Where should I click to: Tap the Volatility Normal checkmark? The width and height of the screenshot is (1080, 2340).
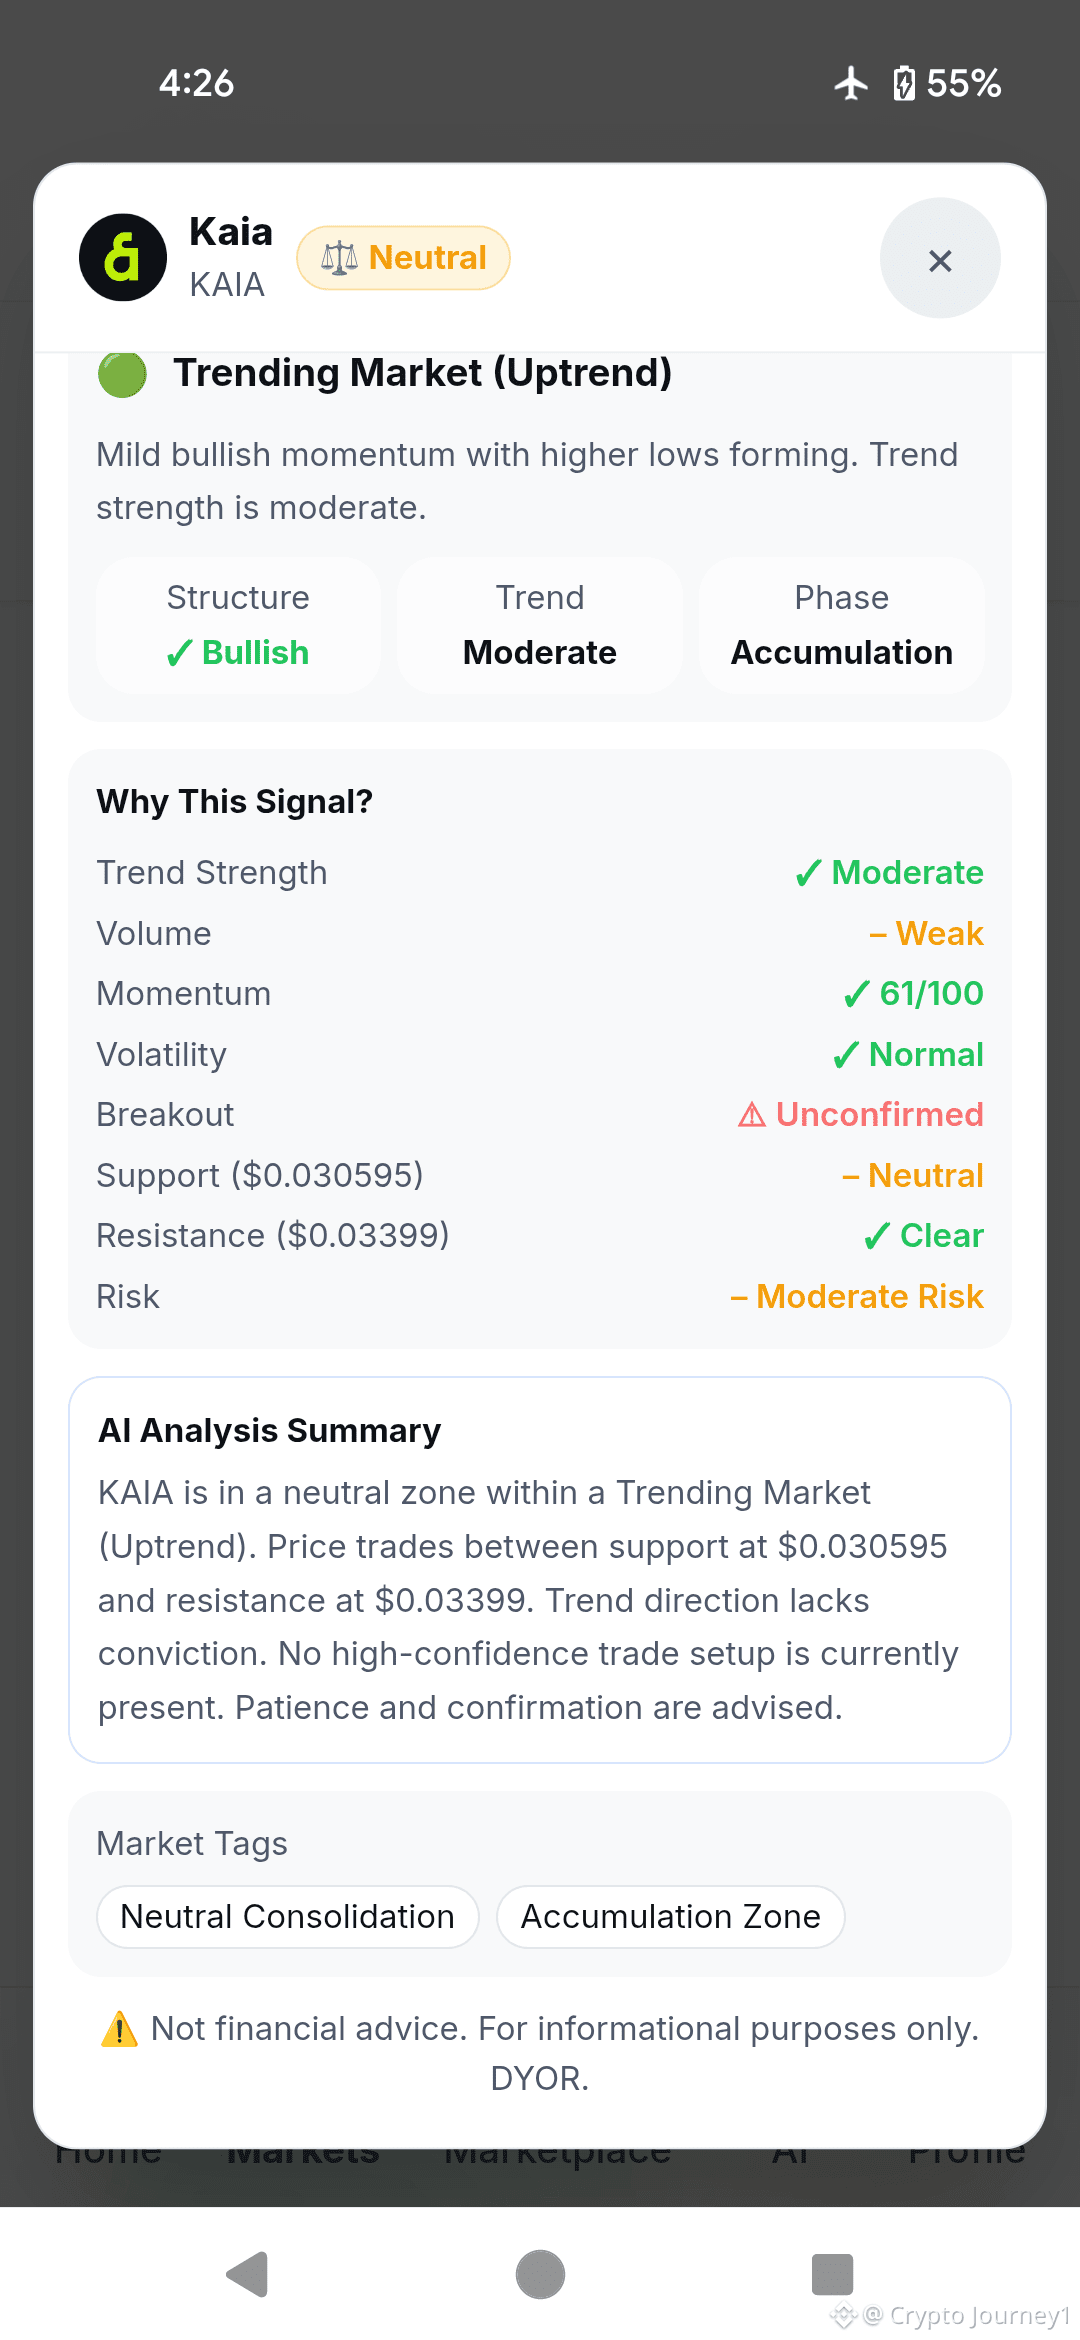(x=846, y=1055)
